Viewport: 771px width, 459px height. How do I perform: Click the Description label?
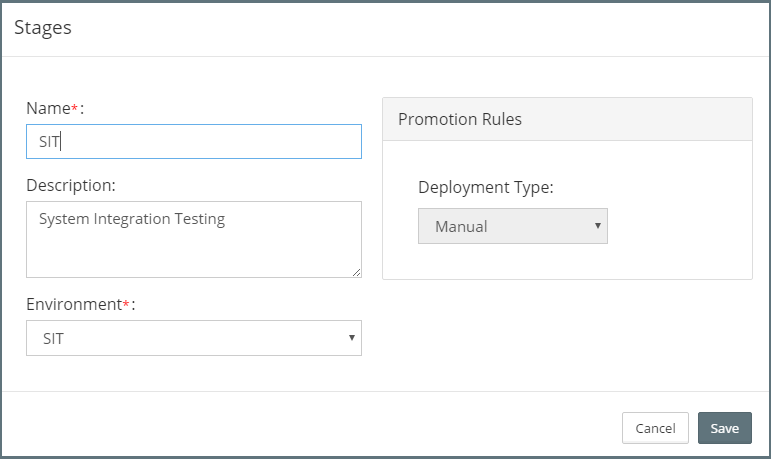(x=70, y=185)
